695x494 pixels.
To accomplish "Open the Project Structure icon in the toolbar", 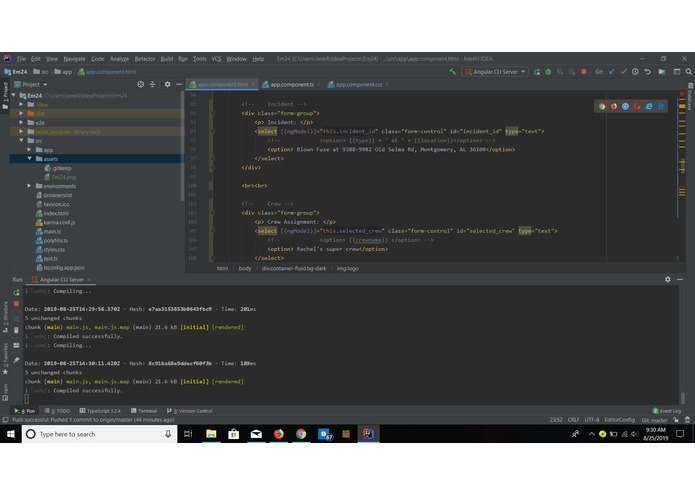I will (662, 72).
